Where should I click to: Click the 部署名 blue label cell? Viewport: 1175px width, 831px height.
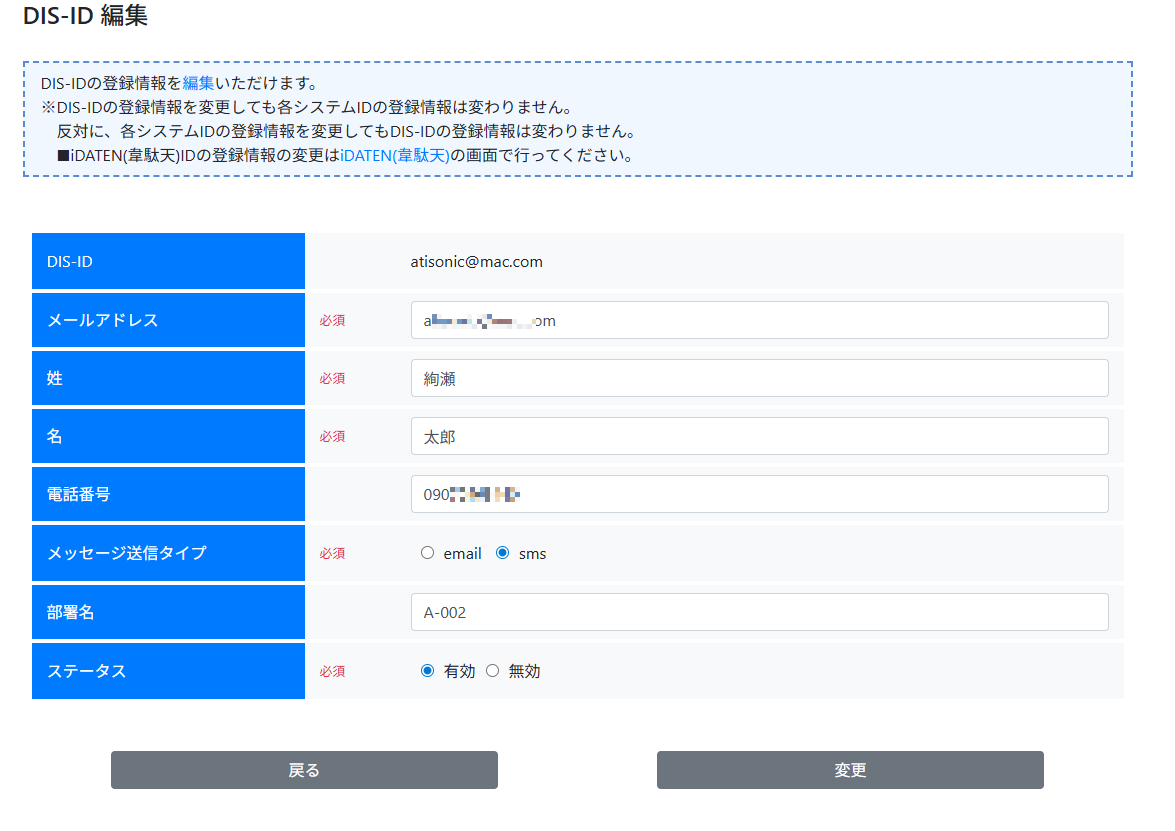(168, 612)
